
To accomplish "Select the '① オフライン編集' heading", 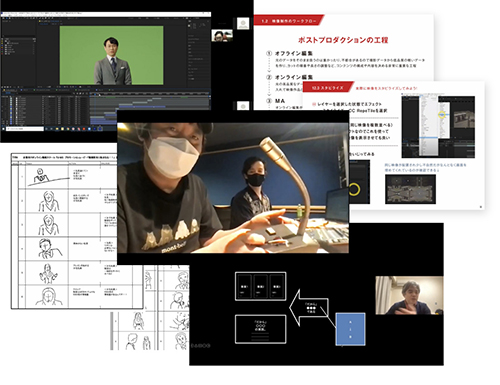I will [x=289, y=53].
